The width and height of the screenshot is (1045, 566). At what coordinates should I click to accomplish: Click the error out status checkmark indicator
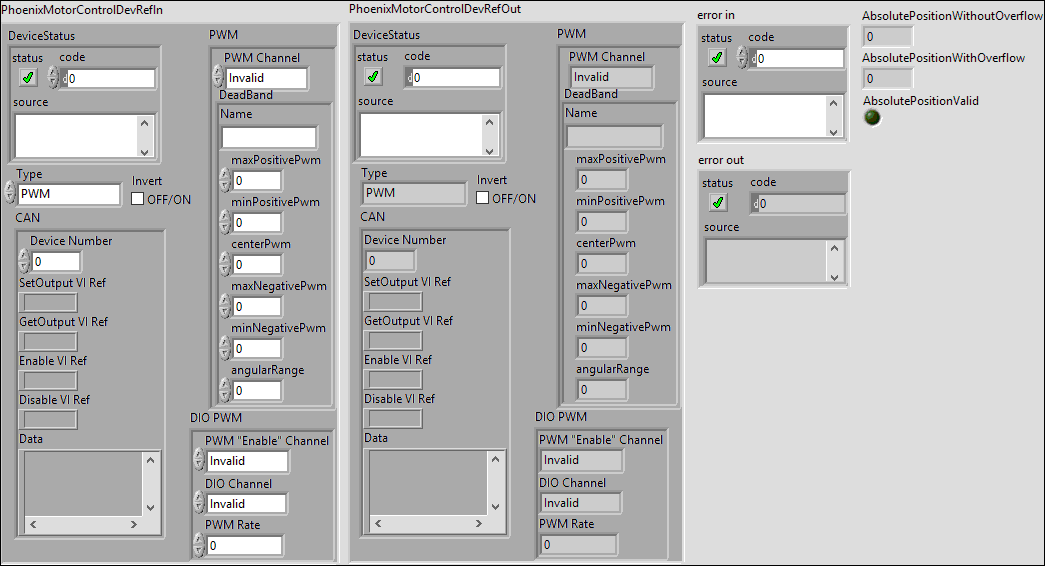coord(717,203)
